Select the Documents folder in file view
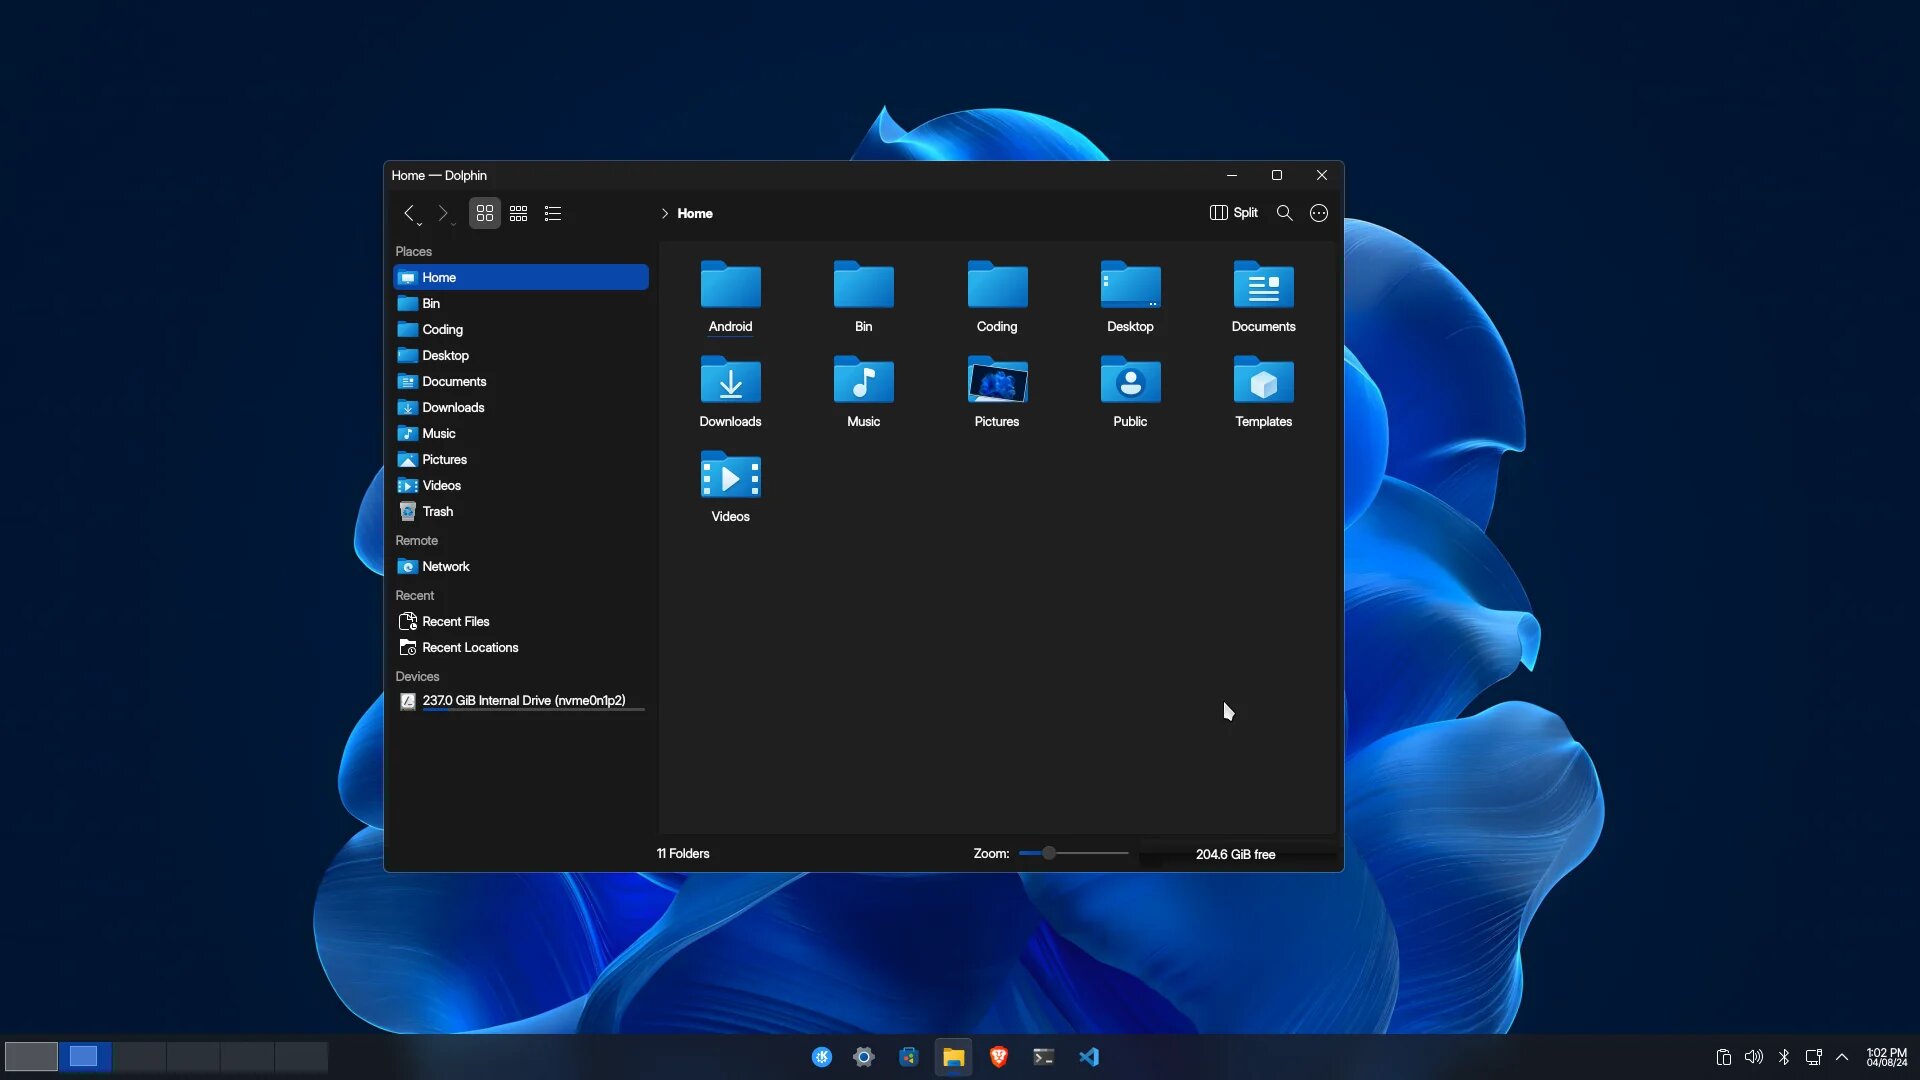Viewport: 1920px width, 1080px height. (x=1263, y=296)
